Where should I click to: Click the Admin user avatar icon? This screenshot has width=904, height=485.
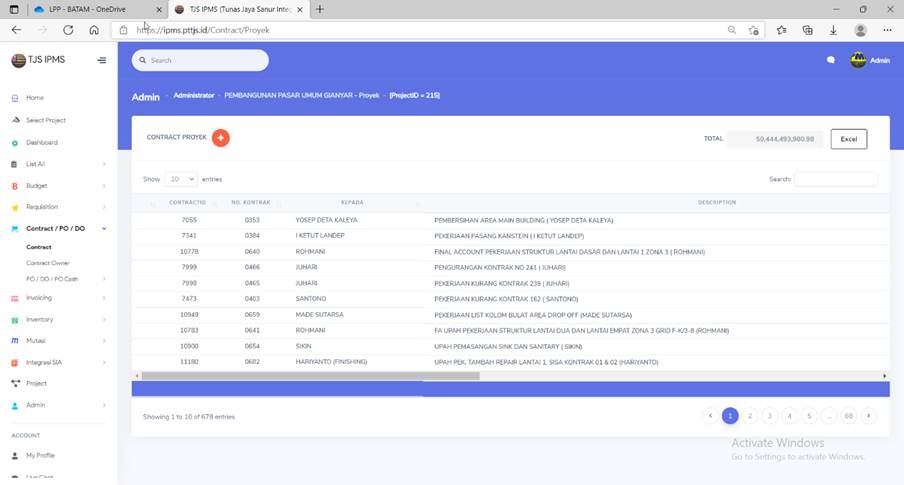(858, 60)
